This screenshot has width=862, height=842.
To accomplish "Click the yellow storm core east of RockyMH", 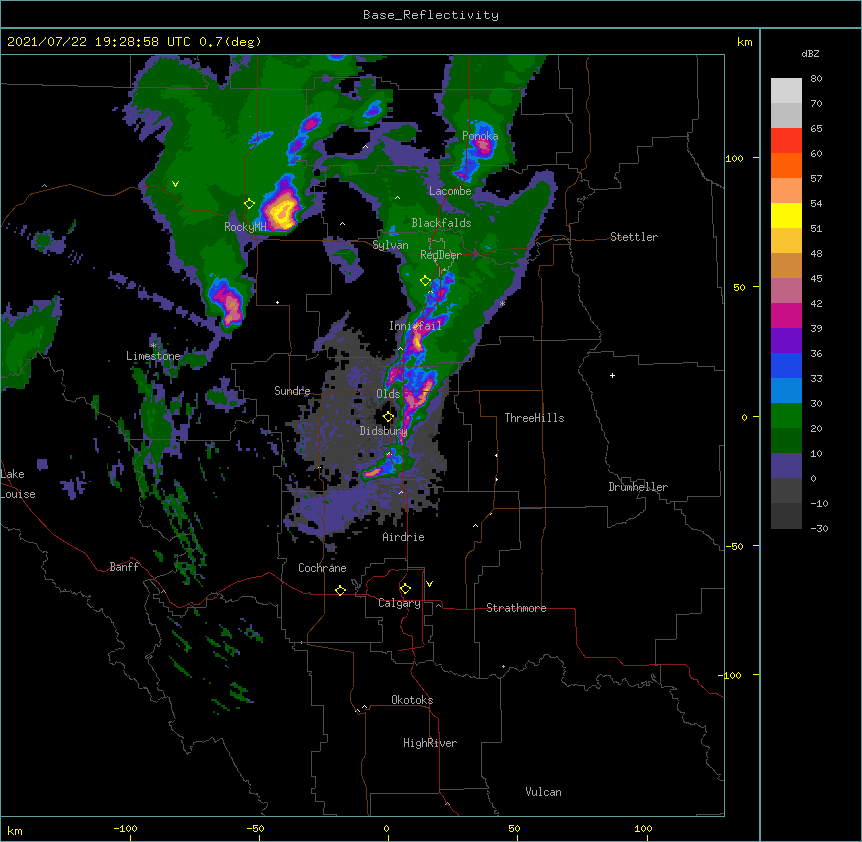I will 283,212.
